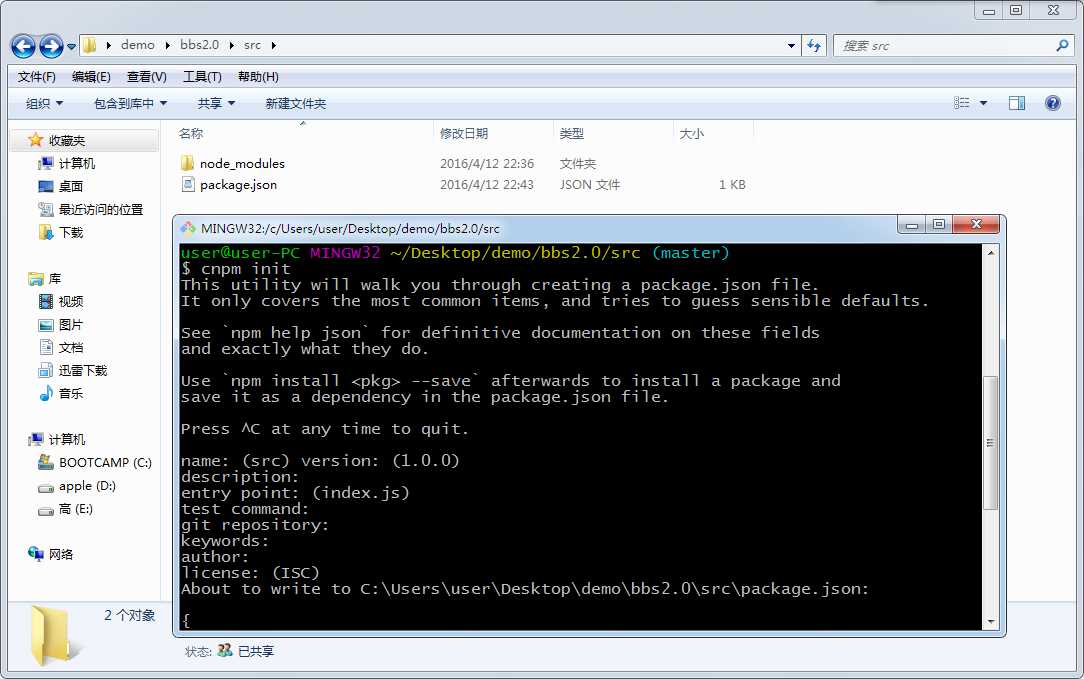Select 库 in the navigation pane
The height and width of the screenshot is (679, 1084).
click(x=55, y=279)
